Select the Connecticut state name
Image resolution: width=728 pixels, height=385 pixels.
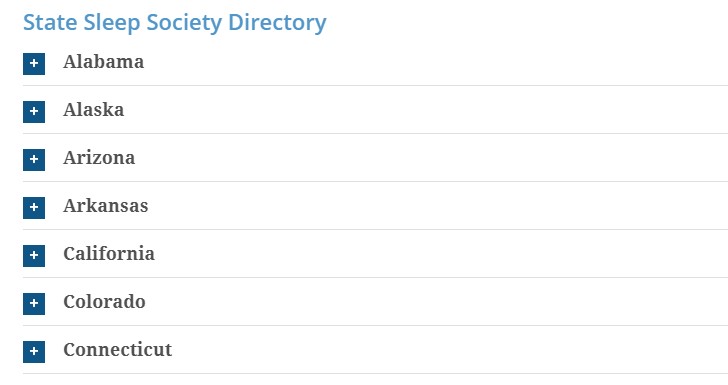pyautogui.click(x=118, y=350)
